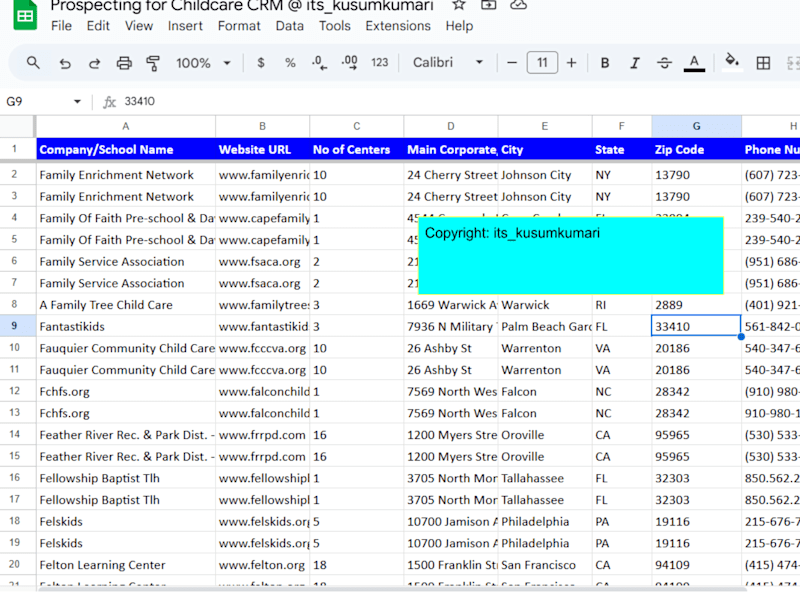Image resolution: width=800 pixels, height=600 pixels.
Task: Select column C header
Action: 357,126
